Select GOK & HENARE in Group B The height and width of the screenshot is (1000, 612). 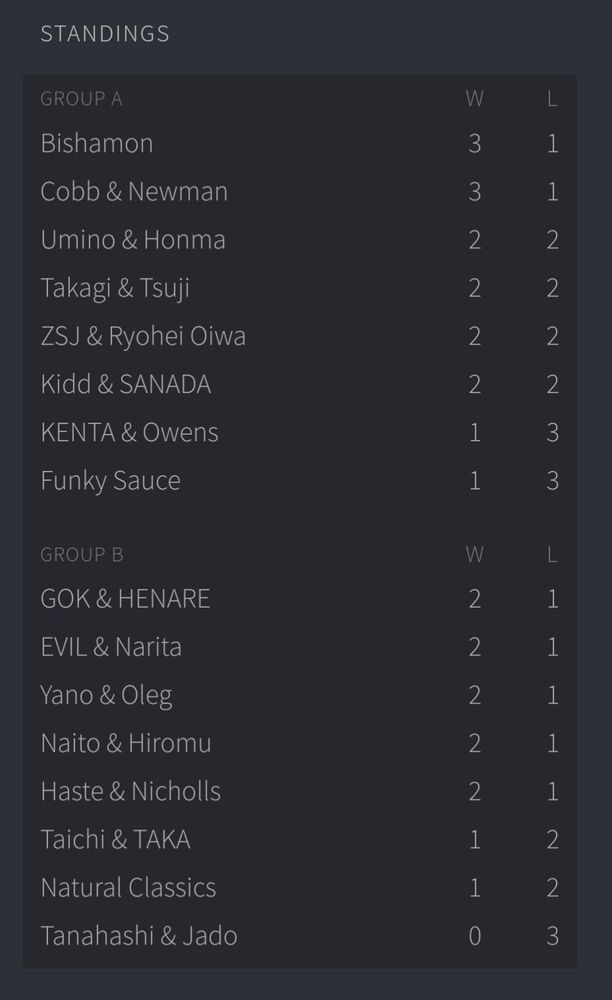(300, 599)
